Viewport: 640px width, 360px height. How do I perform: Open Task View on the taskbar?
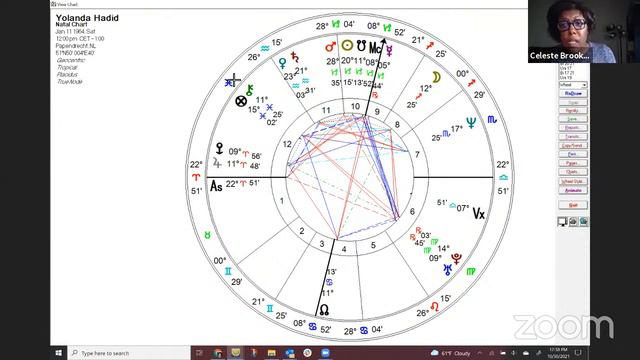(x=199, y=353)
